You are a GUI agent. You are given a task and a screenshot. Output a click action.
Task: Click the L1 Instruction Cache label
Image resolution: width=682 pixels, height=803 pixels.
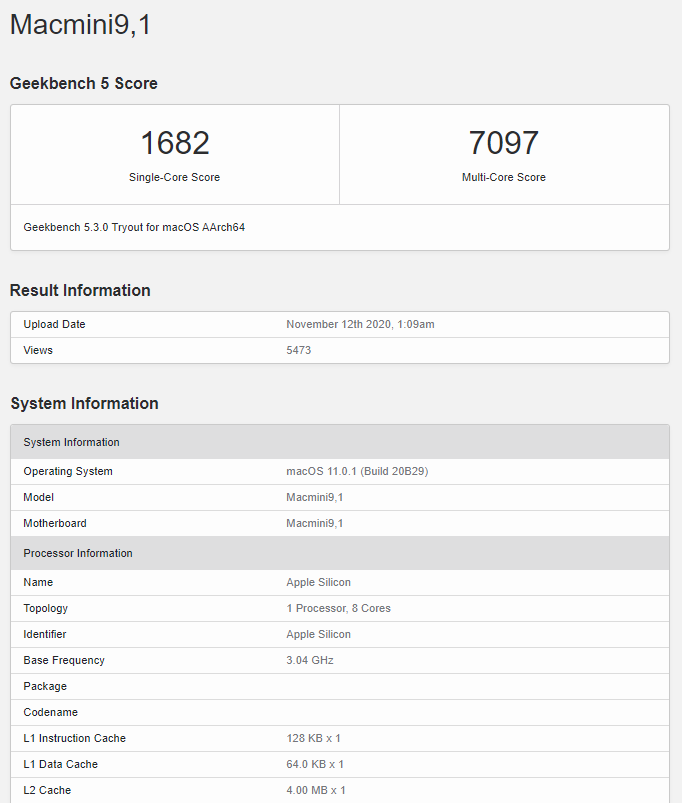coord(75,738)
